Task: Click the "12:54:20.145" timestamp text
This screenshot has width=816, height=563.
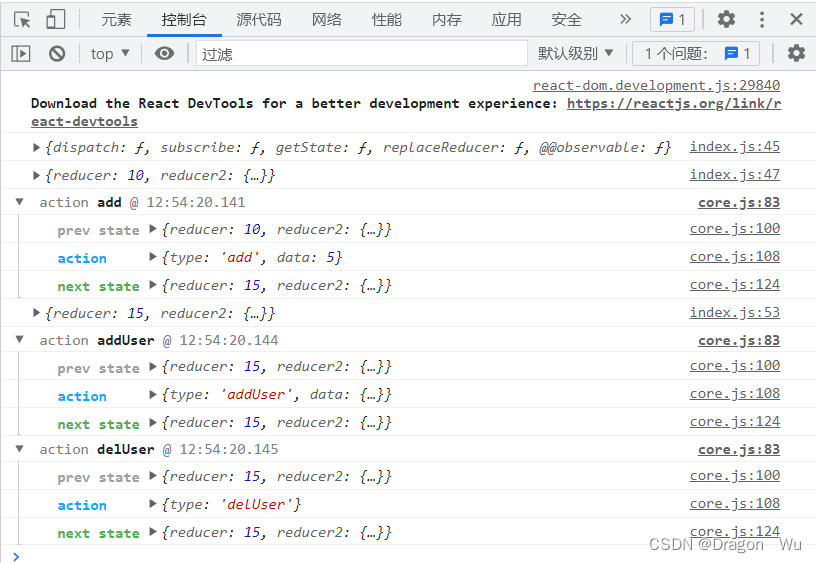Action: 228,450
